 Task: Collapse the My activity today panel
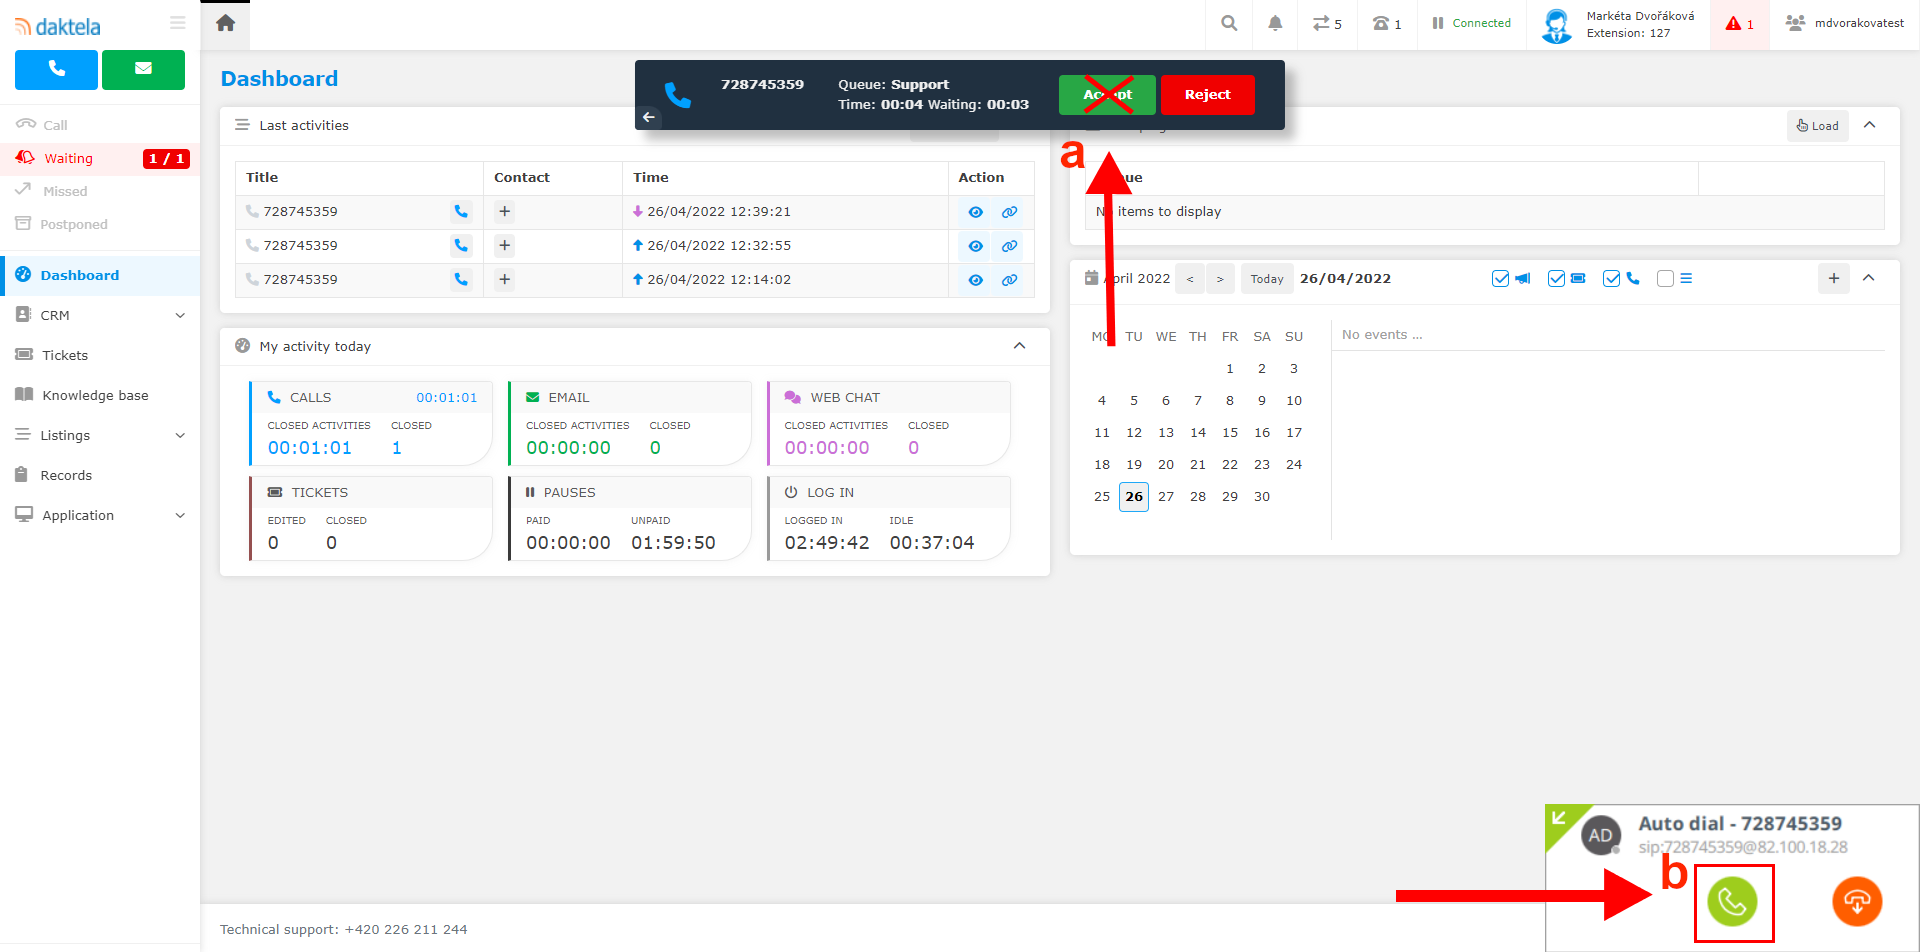tap(1019, 346)
